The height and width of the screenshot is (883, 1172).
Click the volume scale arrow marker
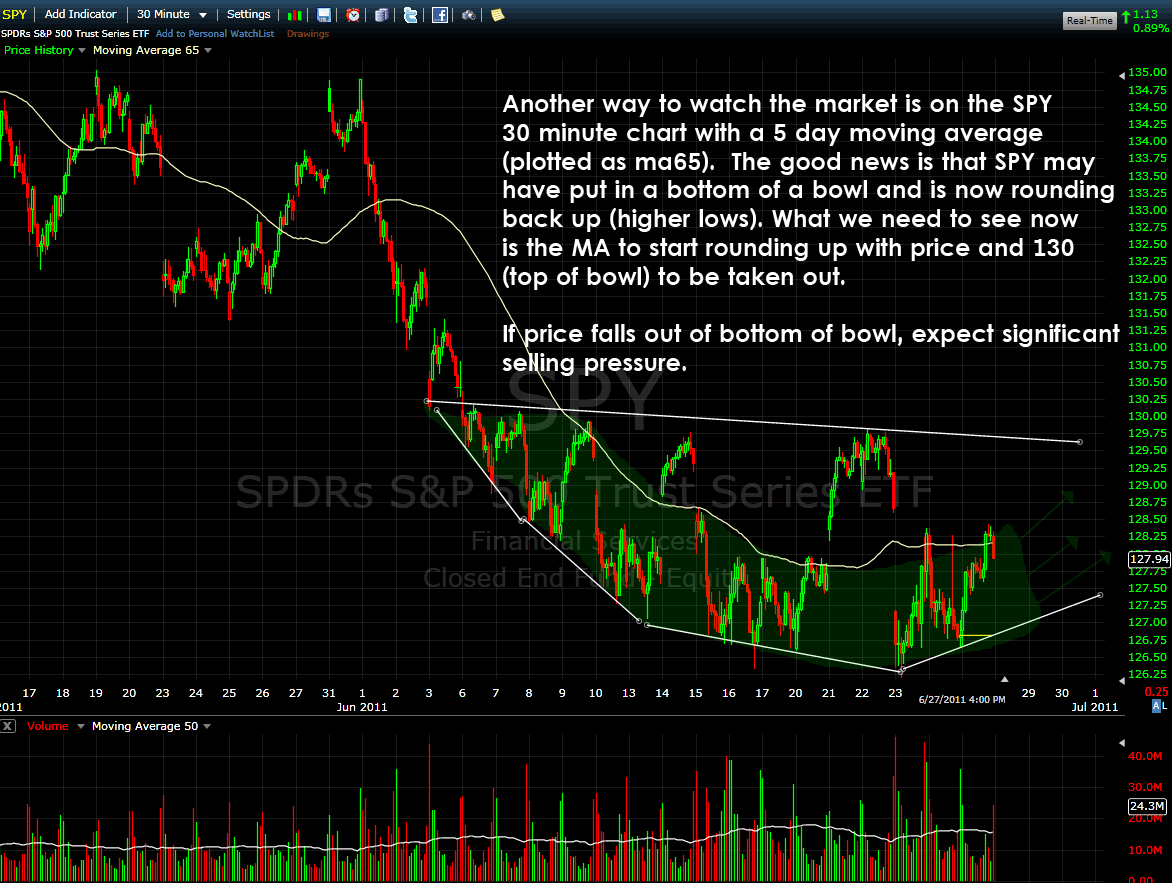(x=1121, y=742)
